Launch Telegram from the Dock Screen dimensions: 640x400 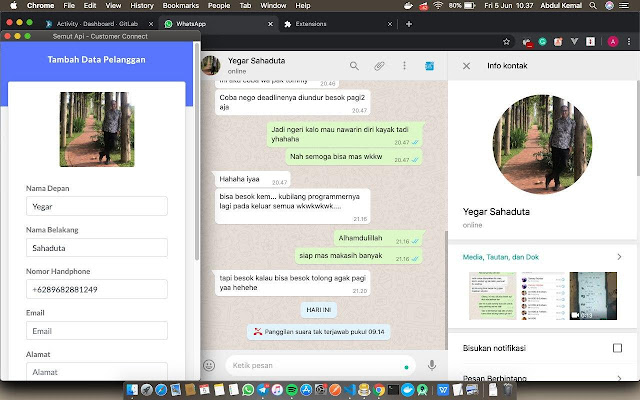point(262,390)
